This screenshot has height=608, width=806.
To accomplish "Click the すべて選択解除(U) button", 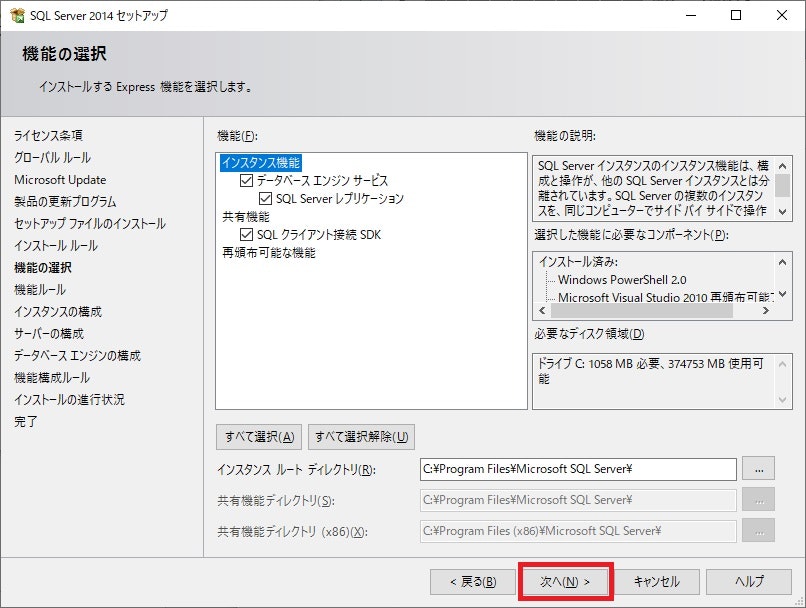I will pyautogui.click(x=361, y=437).
